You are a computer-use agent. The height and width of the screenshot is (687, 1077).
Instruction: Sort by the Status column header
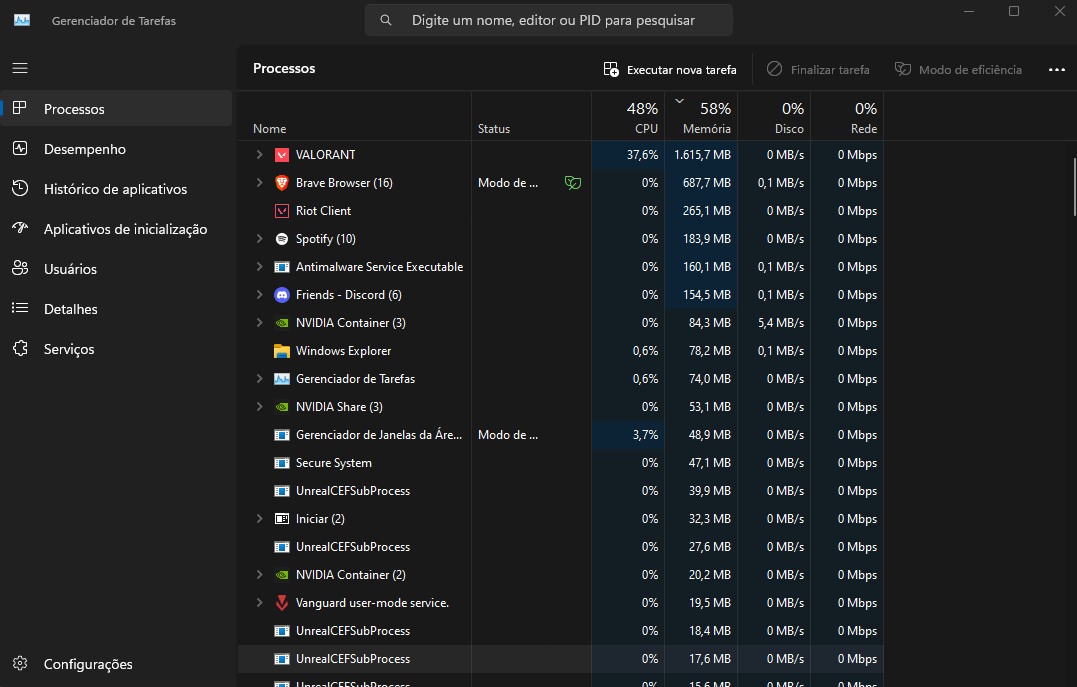532,117
